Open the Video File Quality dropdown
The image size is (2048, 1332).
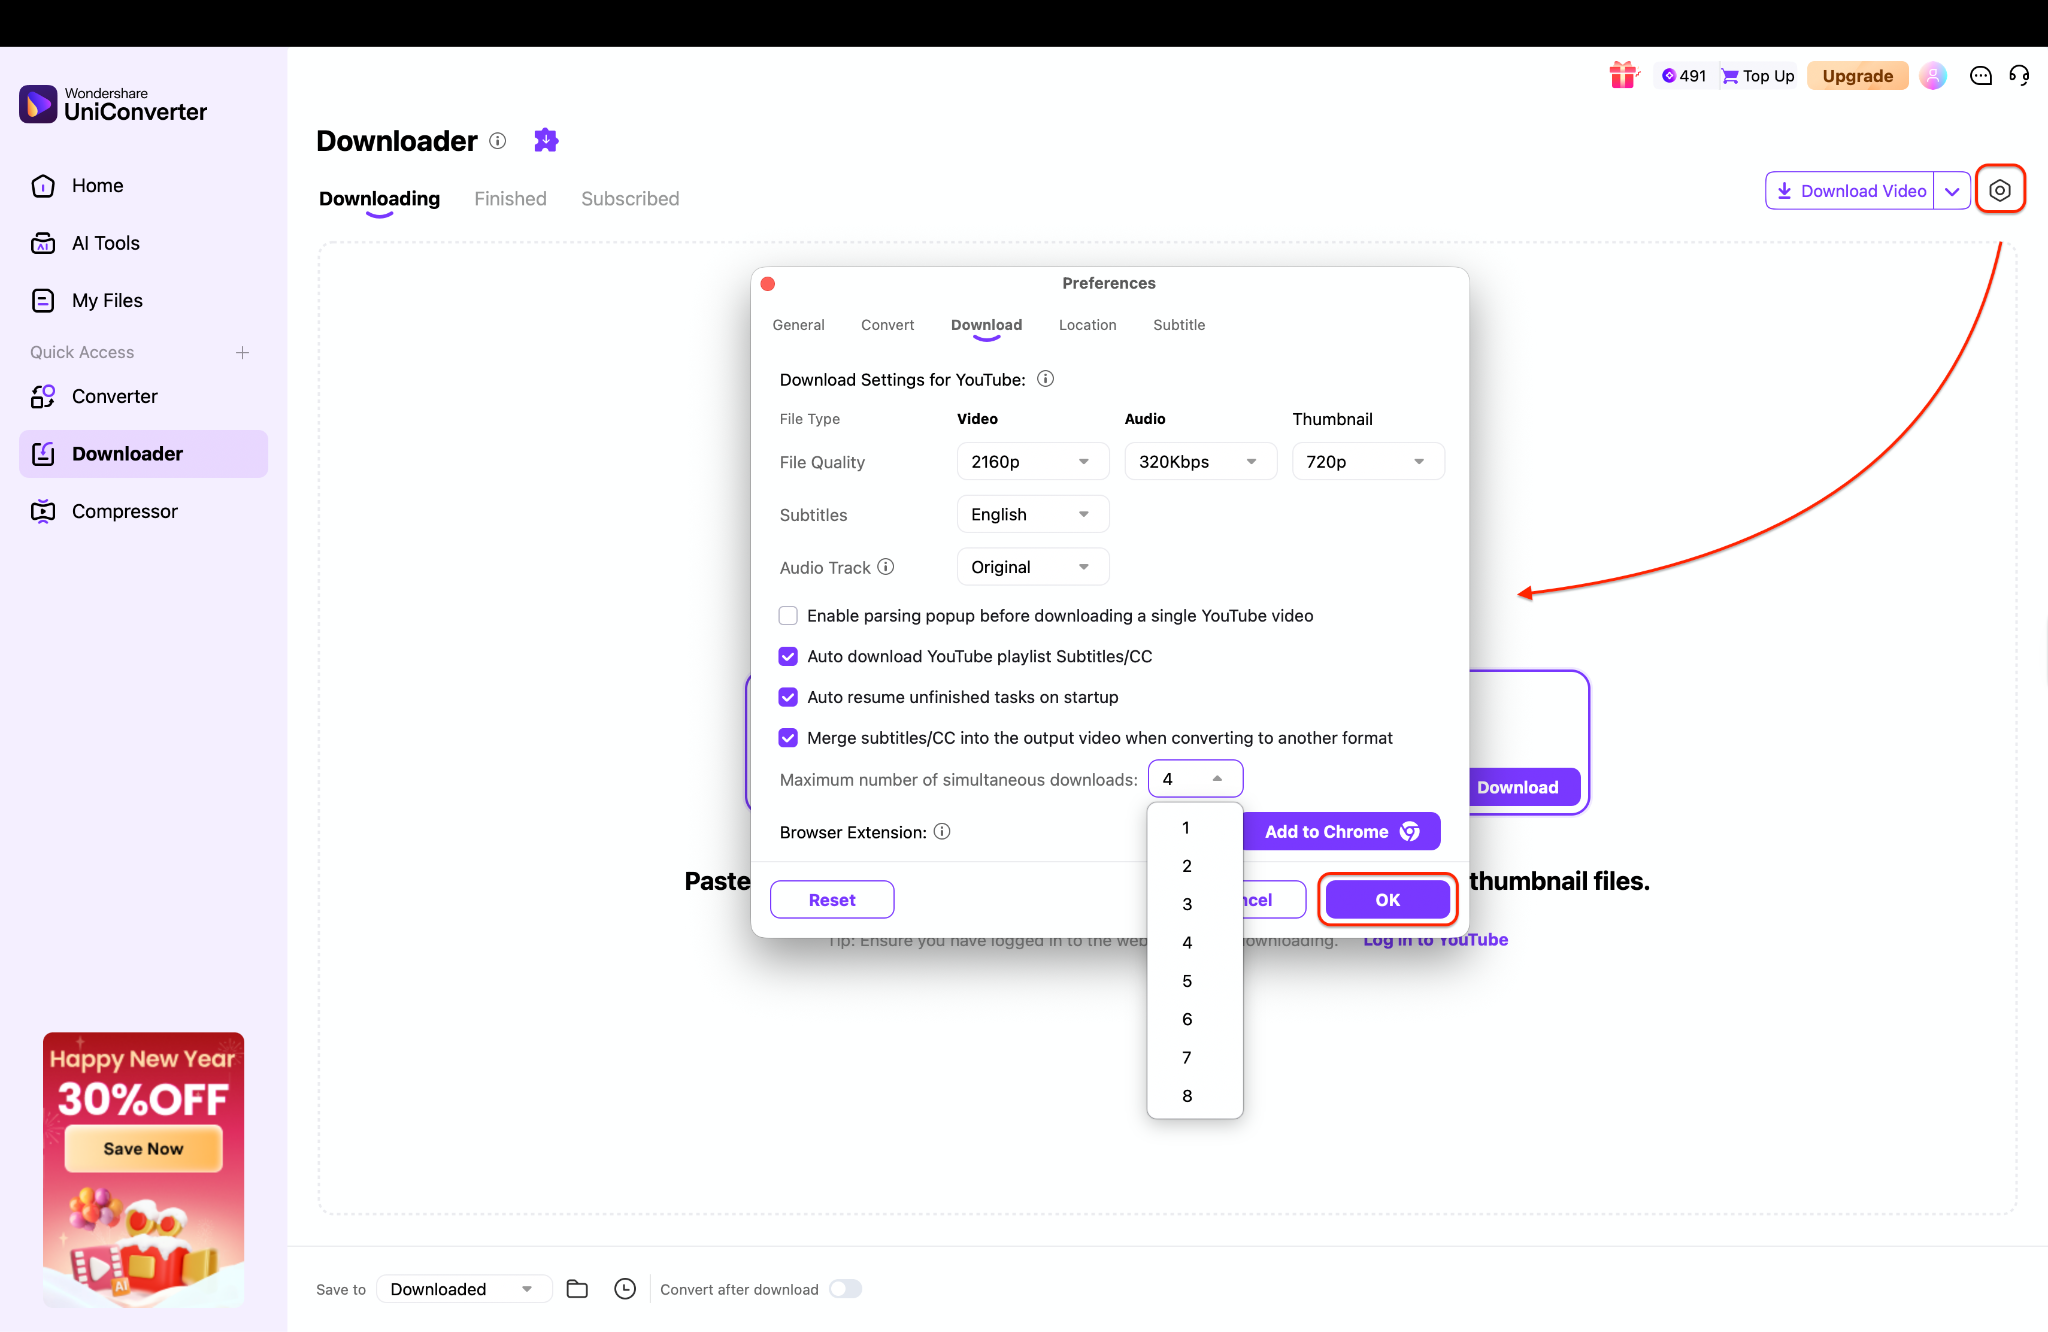1032,461
